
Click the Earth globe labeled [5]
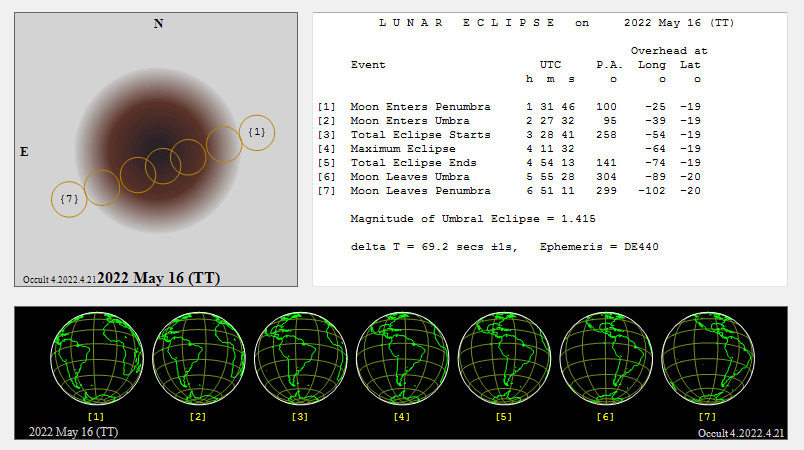click(x=504, y=358)
